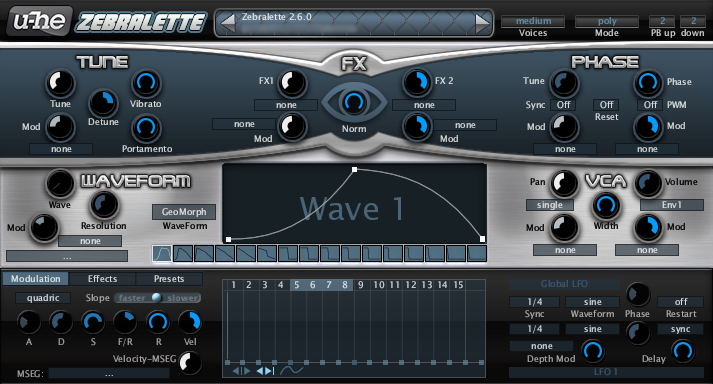The width and height of the screenshot is (713, 384).
Task: Open the Voices medium selector
Action: pyautogui.click(x=533, y=21)
